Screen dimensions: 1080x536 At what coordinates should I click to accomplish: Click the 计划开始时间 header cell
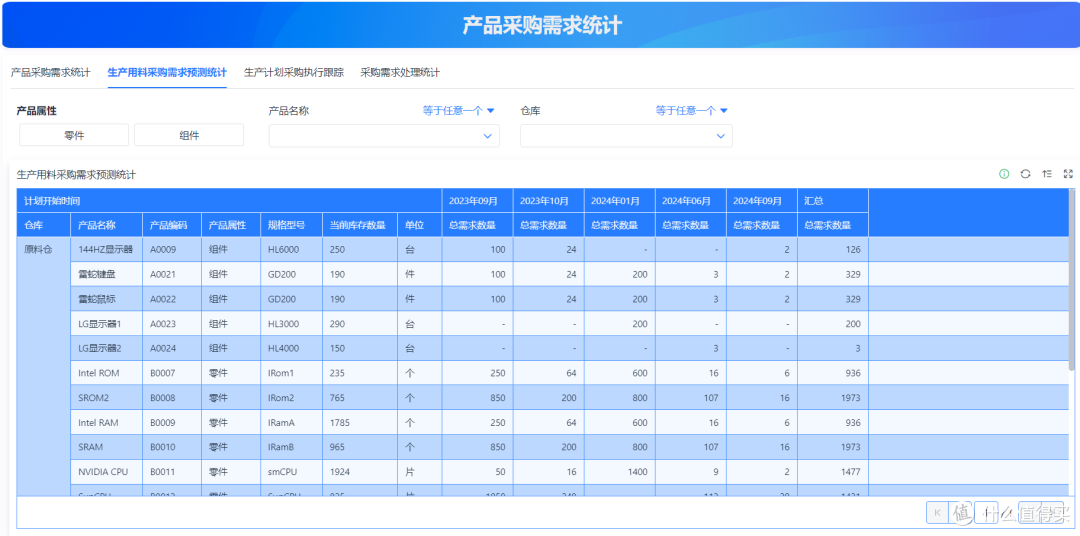[229, 201]
